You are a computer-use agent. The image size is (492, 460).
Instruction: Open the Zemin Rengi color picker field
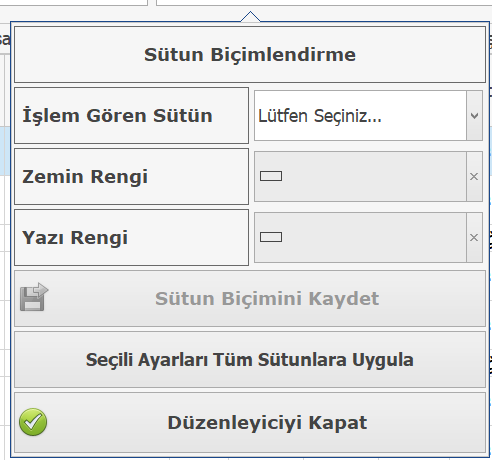click(360, 177)
